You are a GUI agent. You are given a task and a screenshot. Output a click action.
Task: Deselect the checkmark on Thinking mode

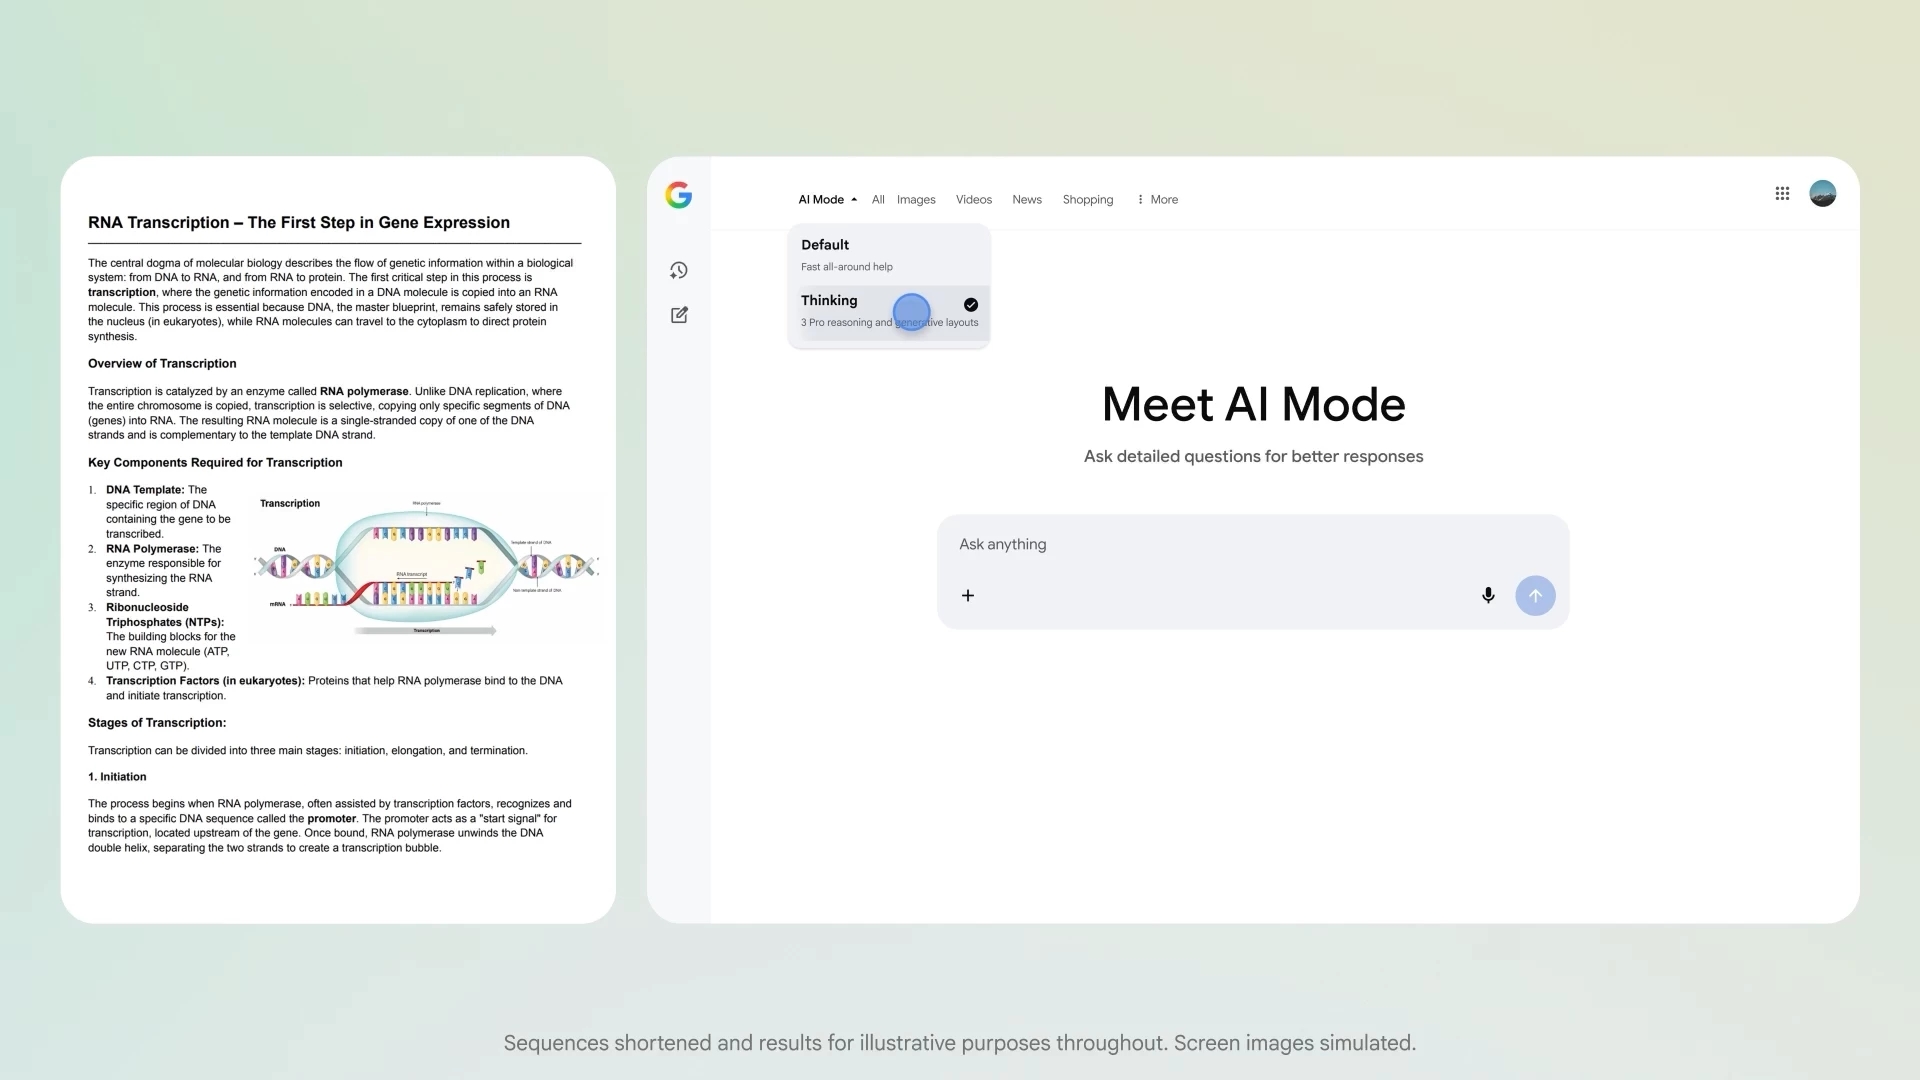pos(969,304)
